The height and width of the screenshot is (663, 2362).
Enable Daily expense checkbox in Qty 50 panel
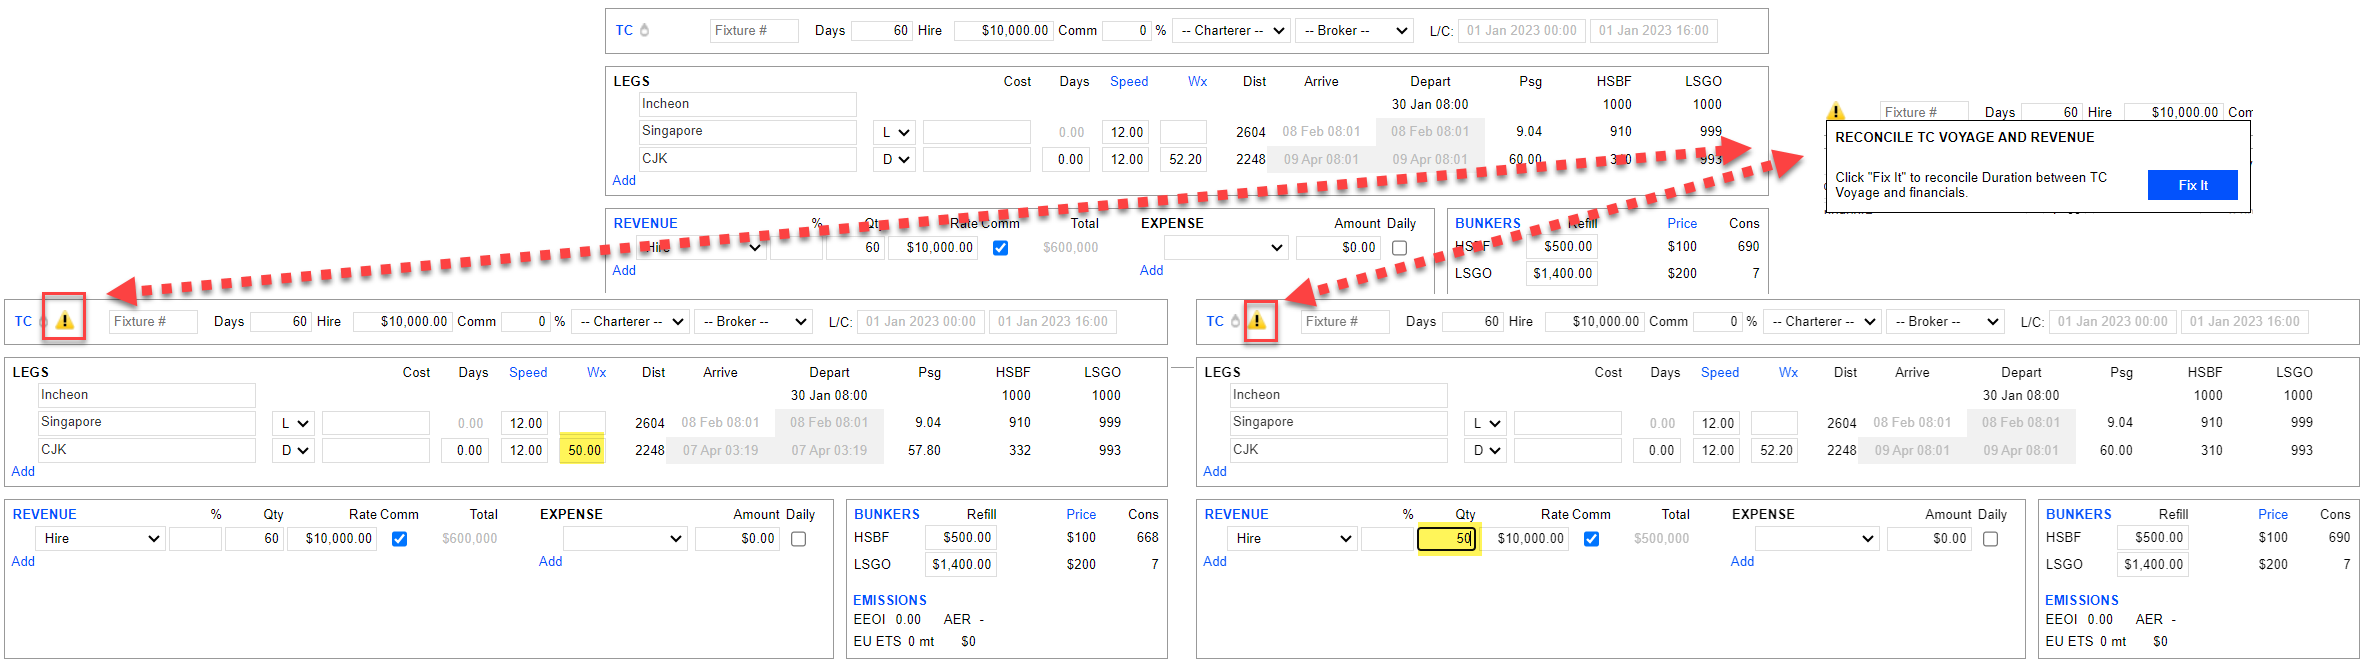pyautogui.click(x=1990, y=539)
